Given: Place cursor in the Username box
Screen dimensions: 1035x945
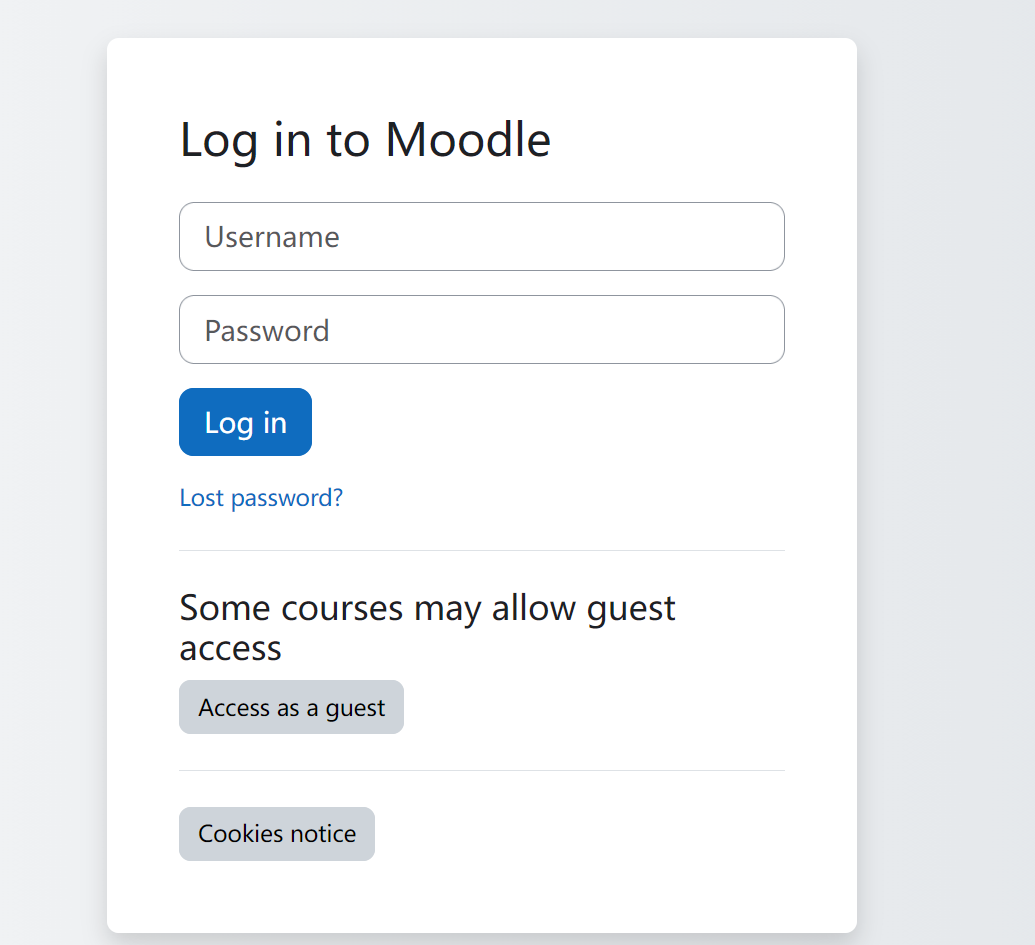Looking at the screenshot, I should pos(481,237).
